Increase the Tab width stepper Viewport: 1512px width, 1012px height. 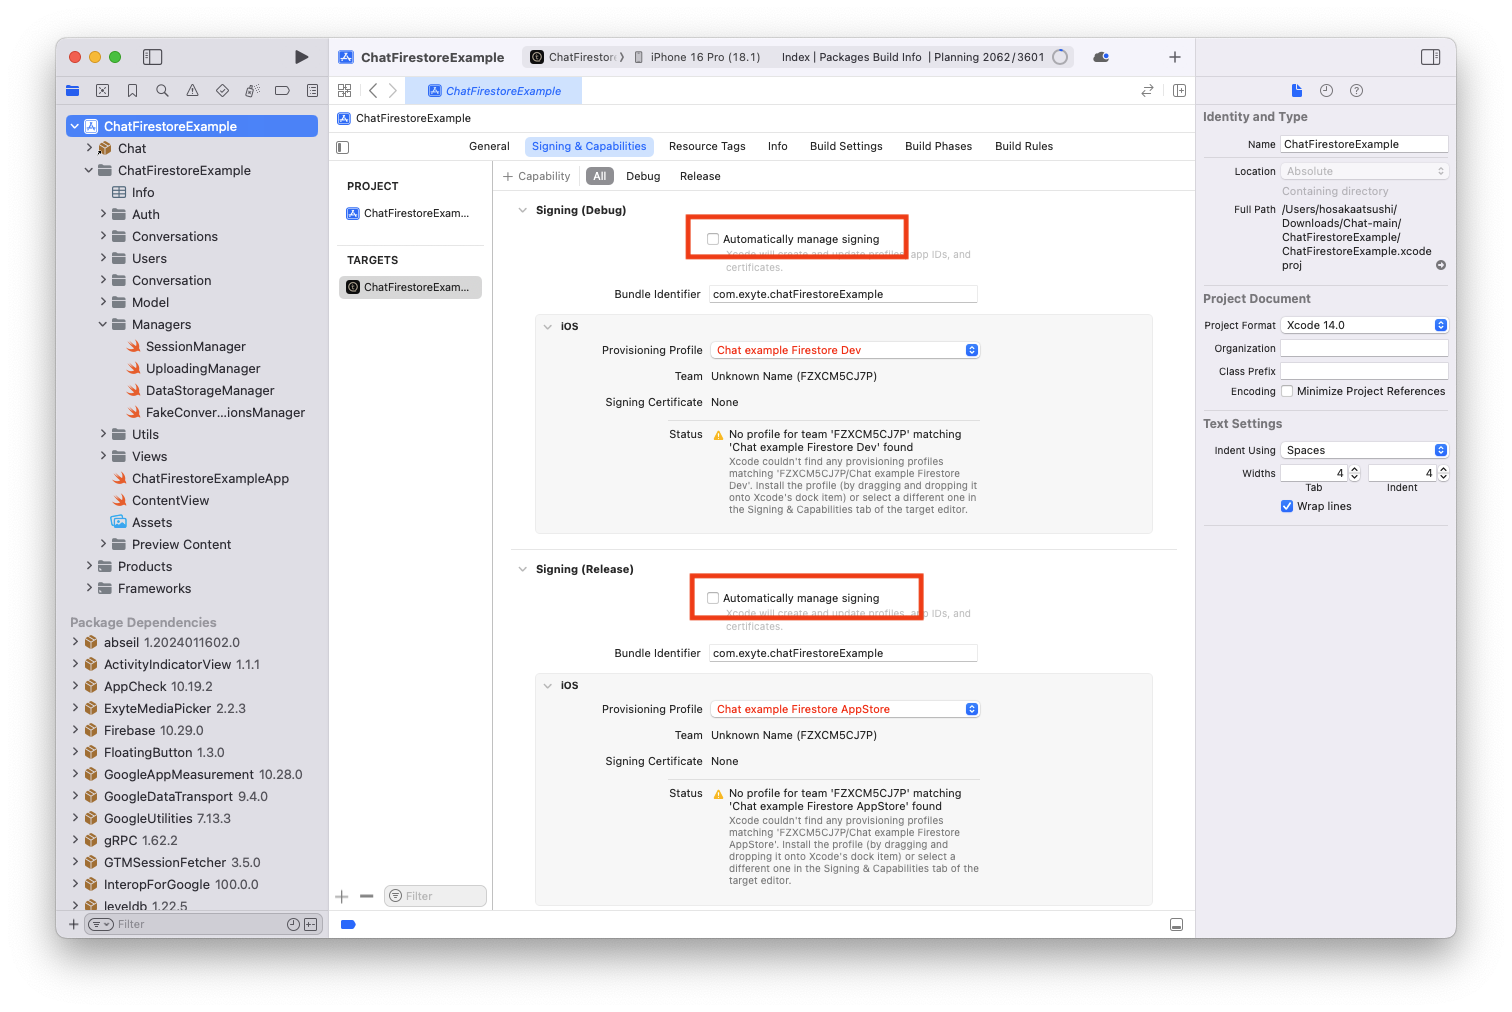1355,469
